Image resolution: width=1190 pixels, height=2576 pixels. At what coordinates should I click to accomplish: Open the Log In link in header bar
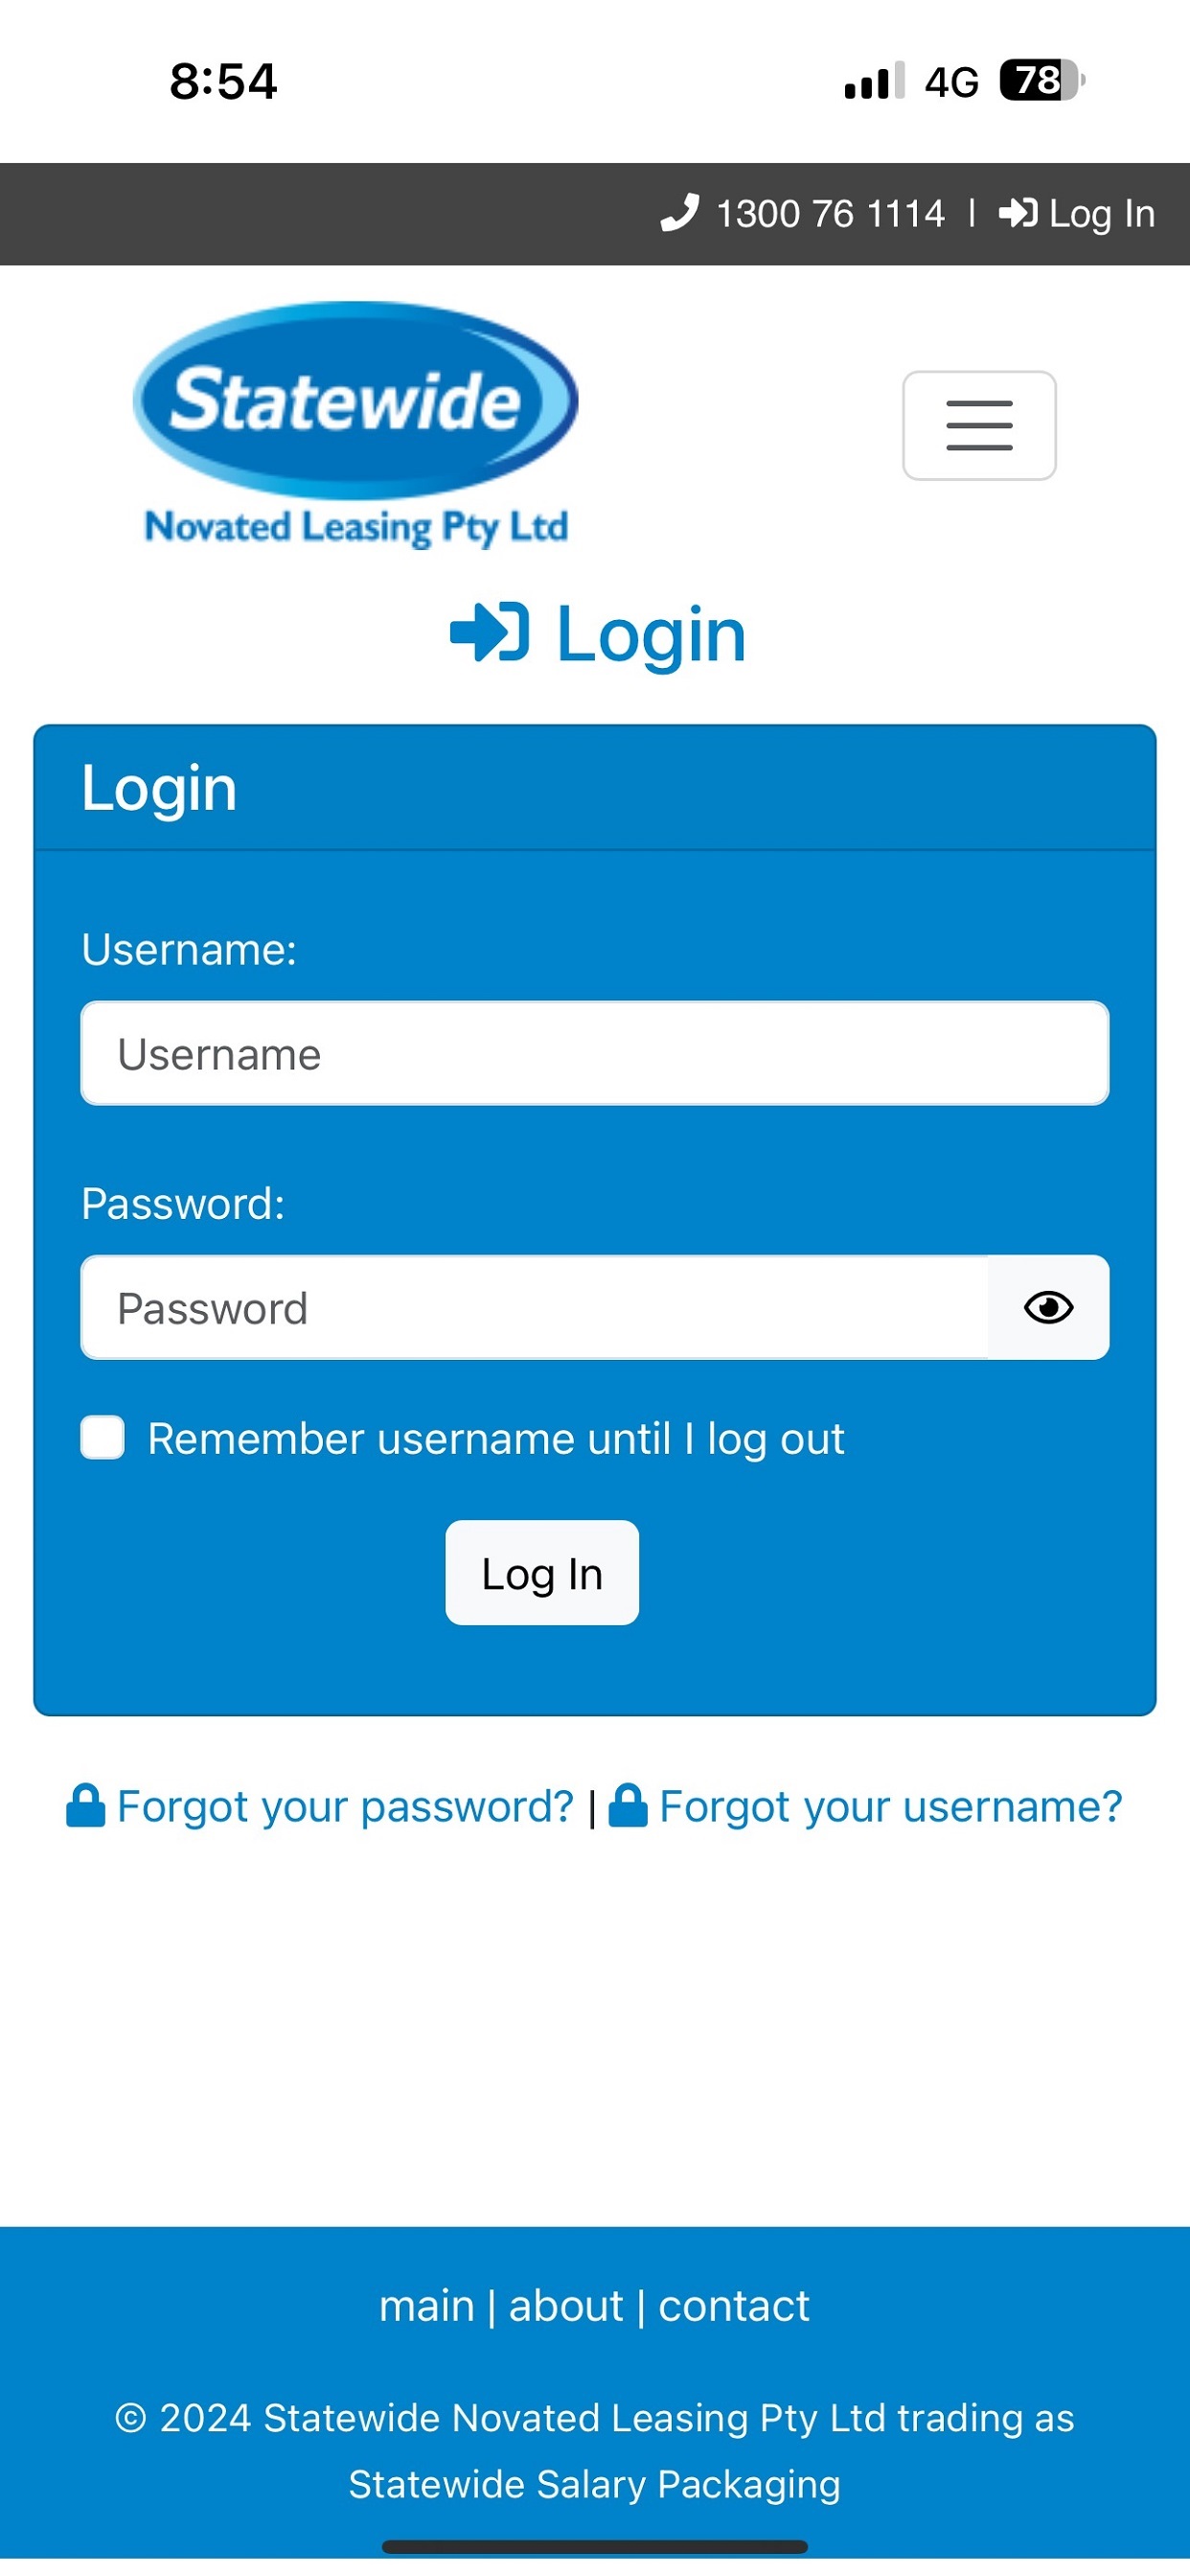point(1101,214)
